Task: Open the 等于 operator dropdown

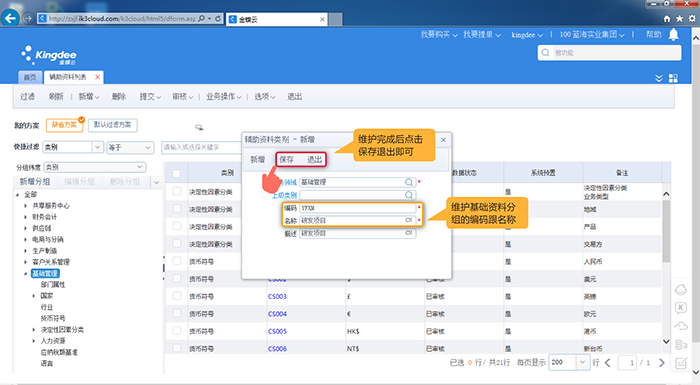Action: coord(147,147)
